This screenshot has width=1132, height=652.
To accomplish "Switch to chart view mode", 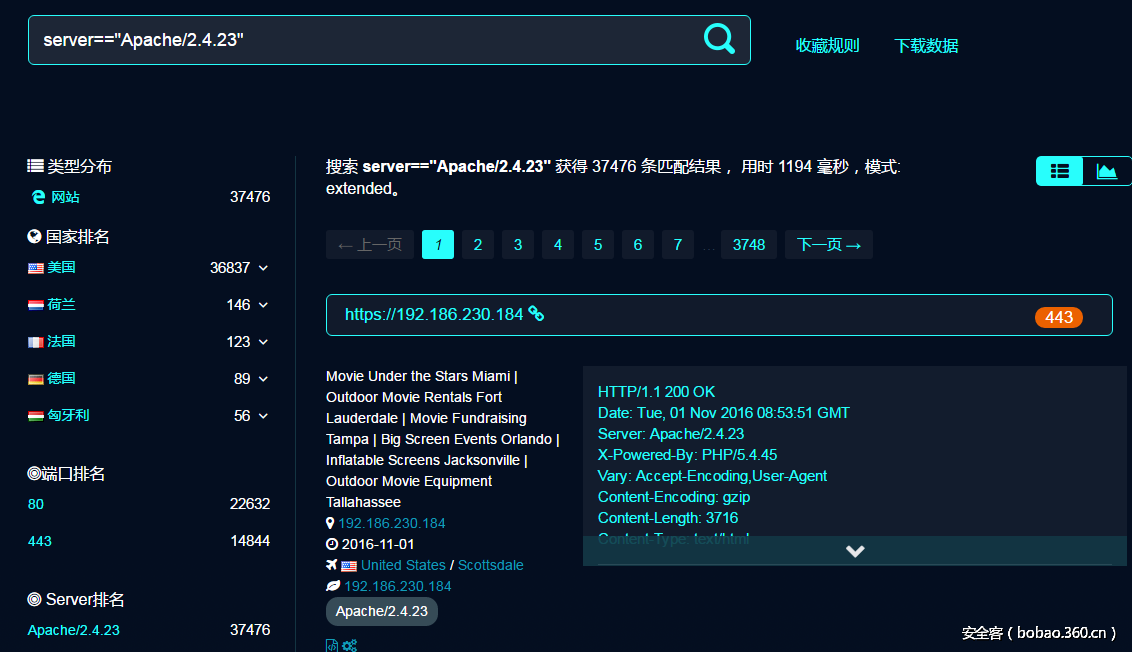I will click(x=1106, y=171).
